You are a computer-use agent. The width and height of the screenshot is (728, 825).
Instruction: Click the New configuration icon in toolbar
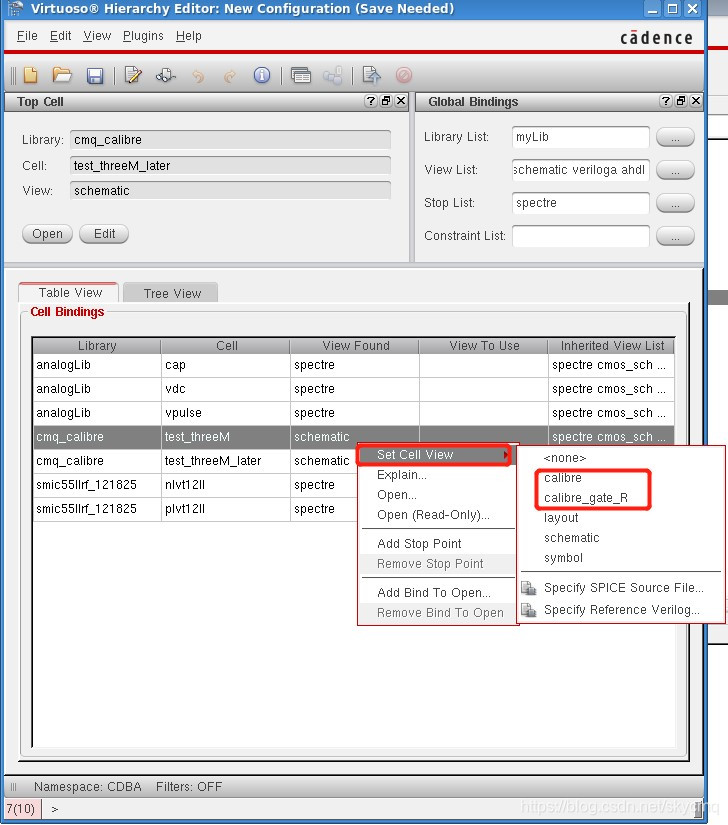[x=30, y=75]
